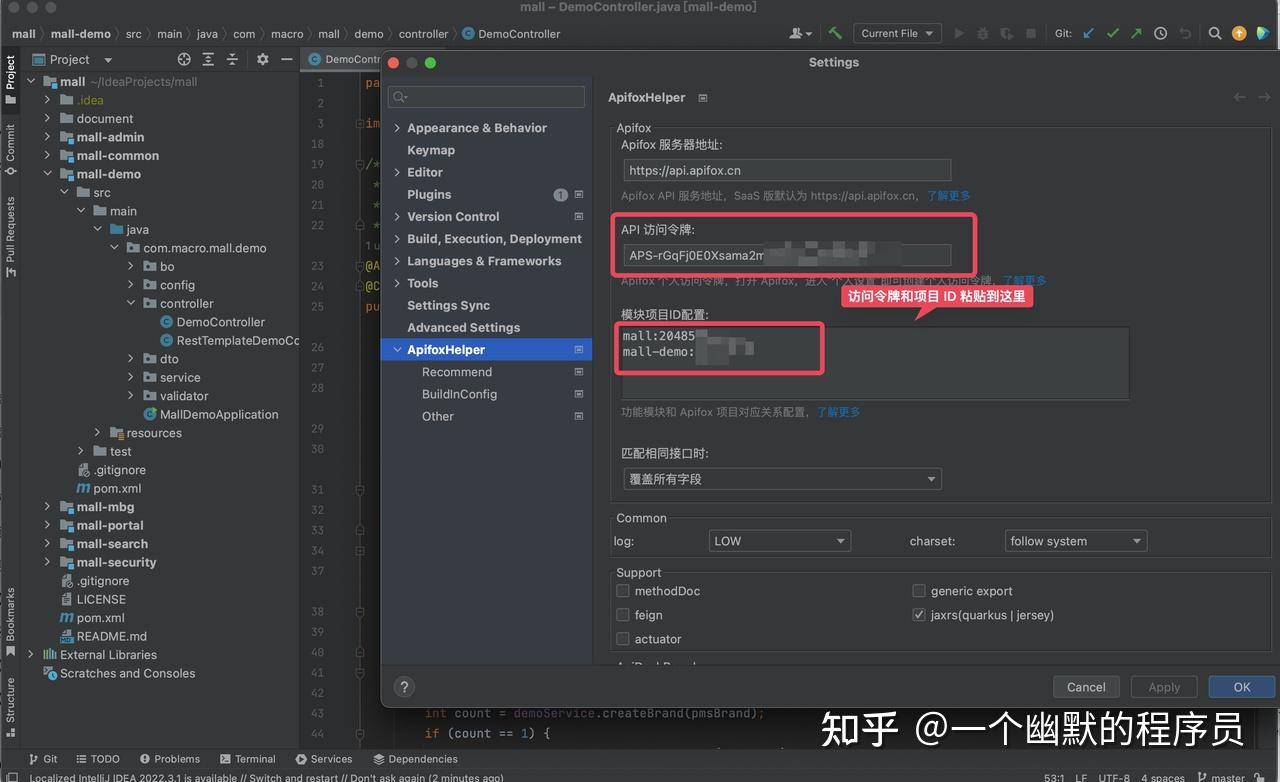Image resolution: width=1280 pixels, height=782 pixels.
Task: Open the Terminal tool window
Action: pyautogui.click(x=247, y=759)
